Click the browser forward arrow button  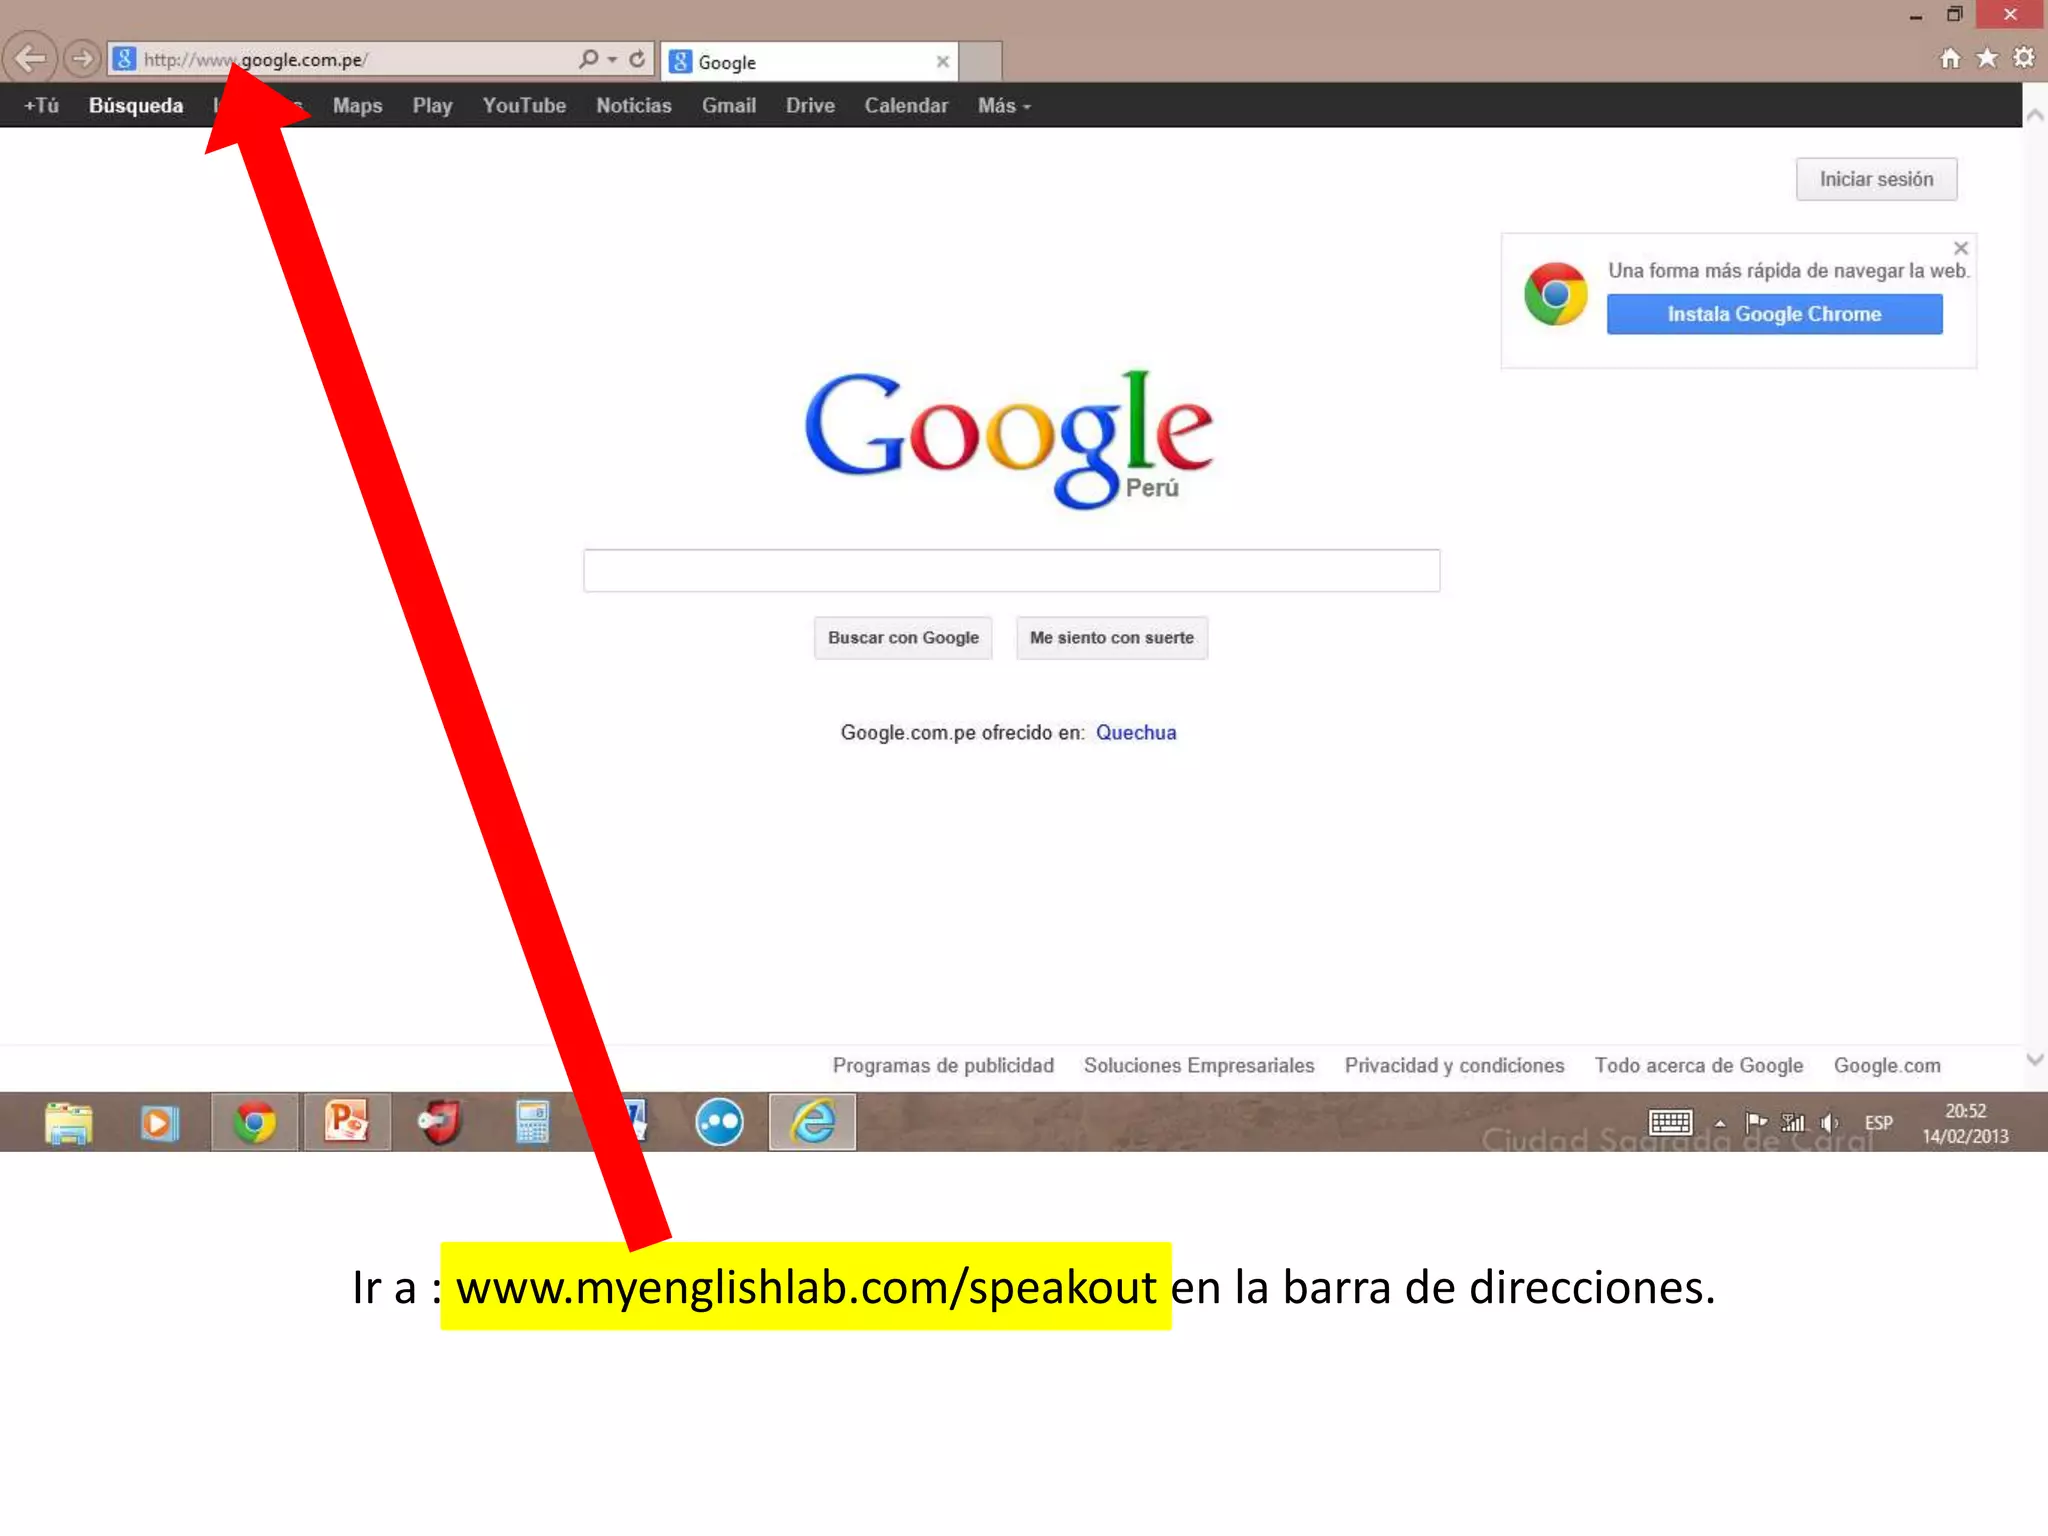pyautogui.click(x=83, y=59)
